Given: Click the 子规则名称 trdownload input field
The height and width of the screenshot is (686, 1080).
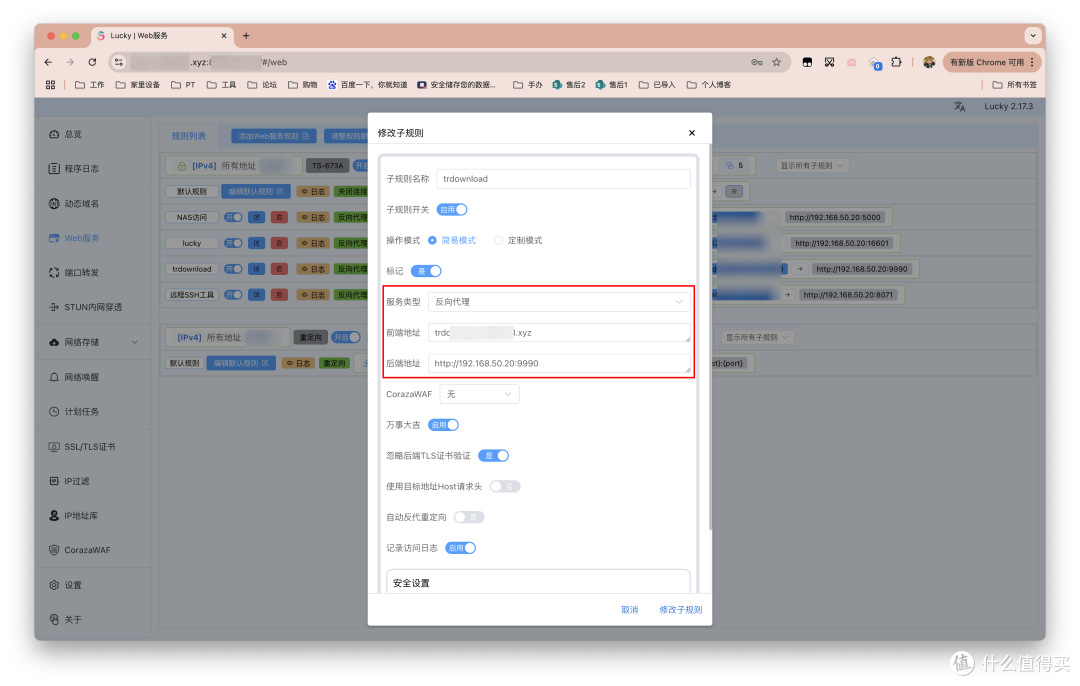Looking at the screenshot, I should pyautogui.click(x=563, y=178).
